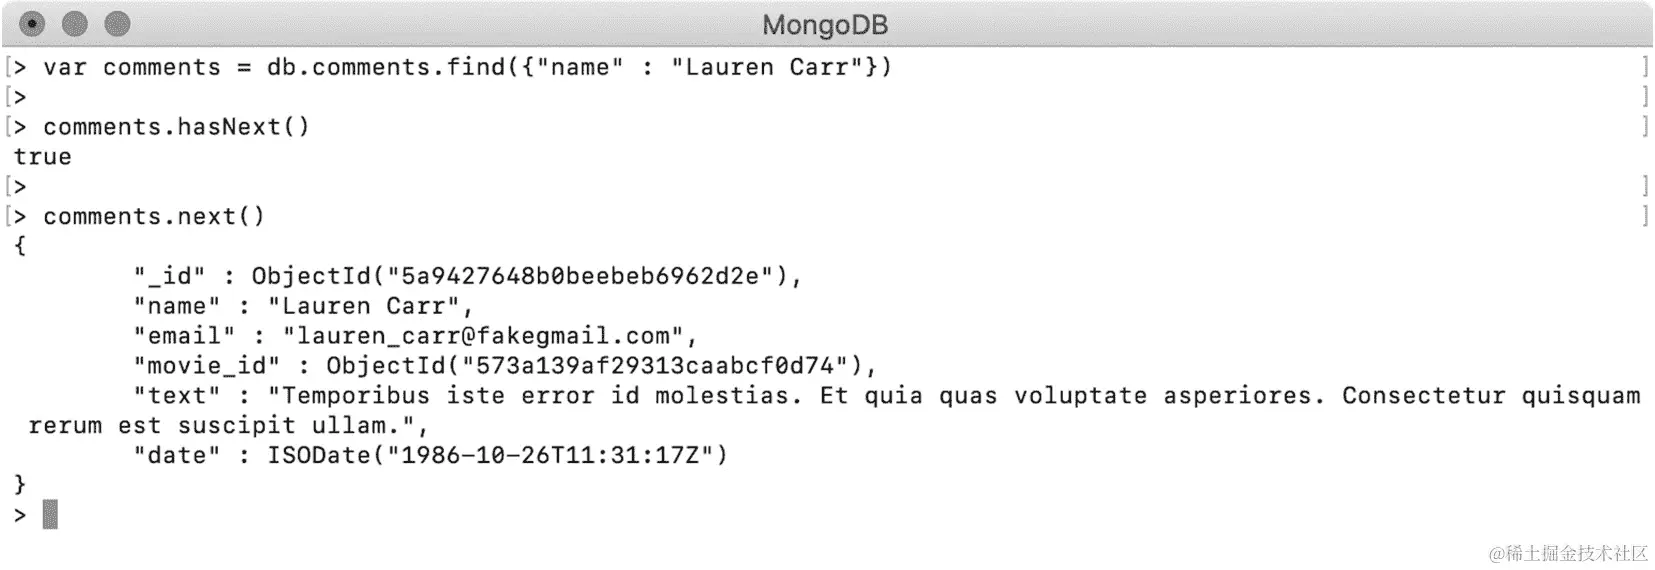
Task: Click the opening curly brace of the document
Action: (x=20, y=246)
